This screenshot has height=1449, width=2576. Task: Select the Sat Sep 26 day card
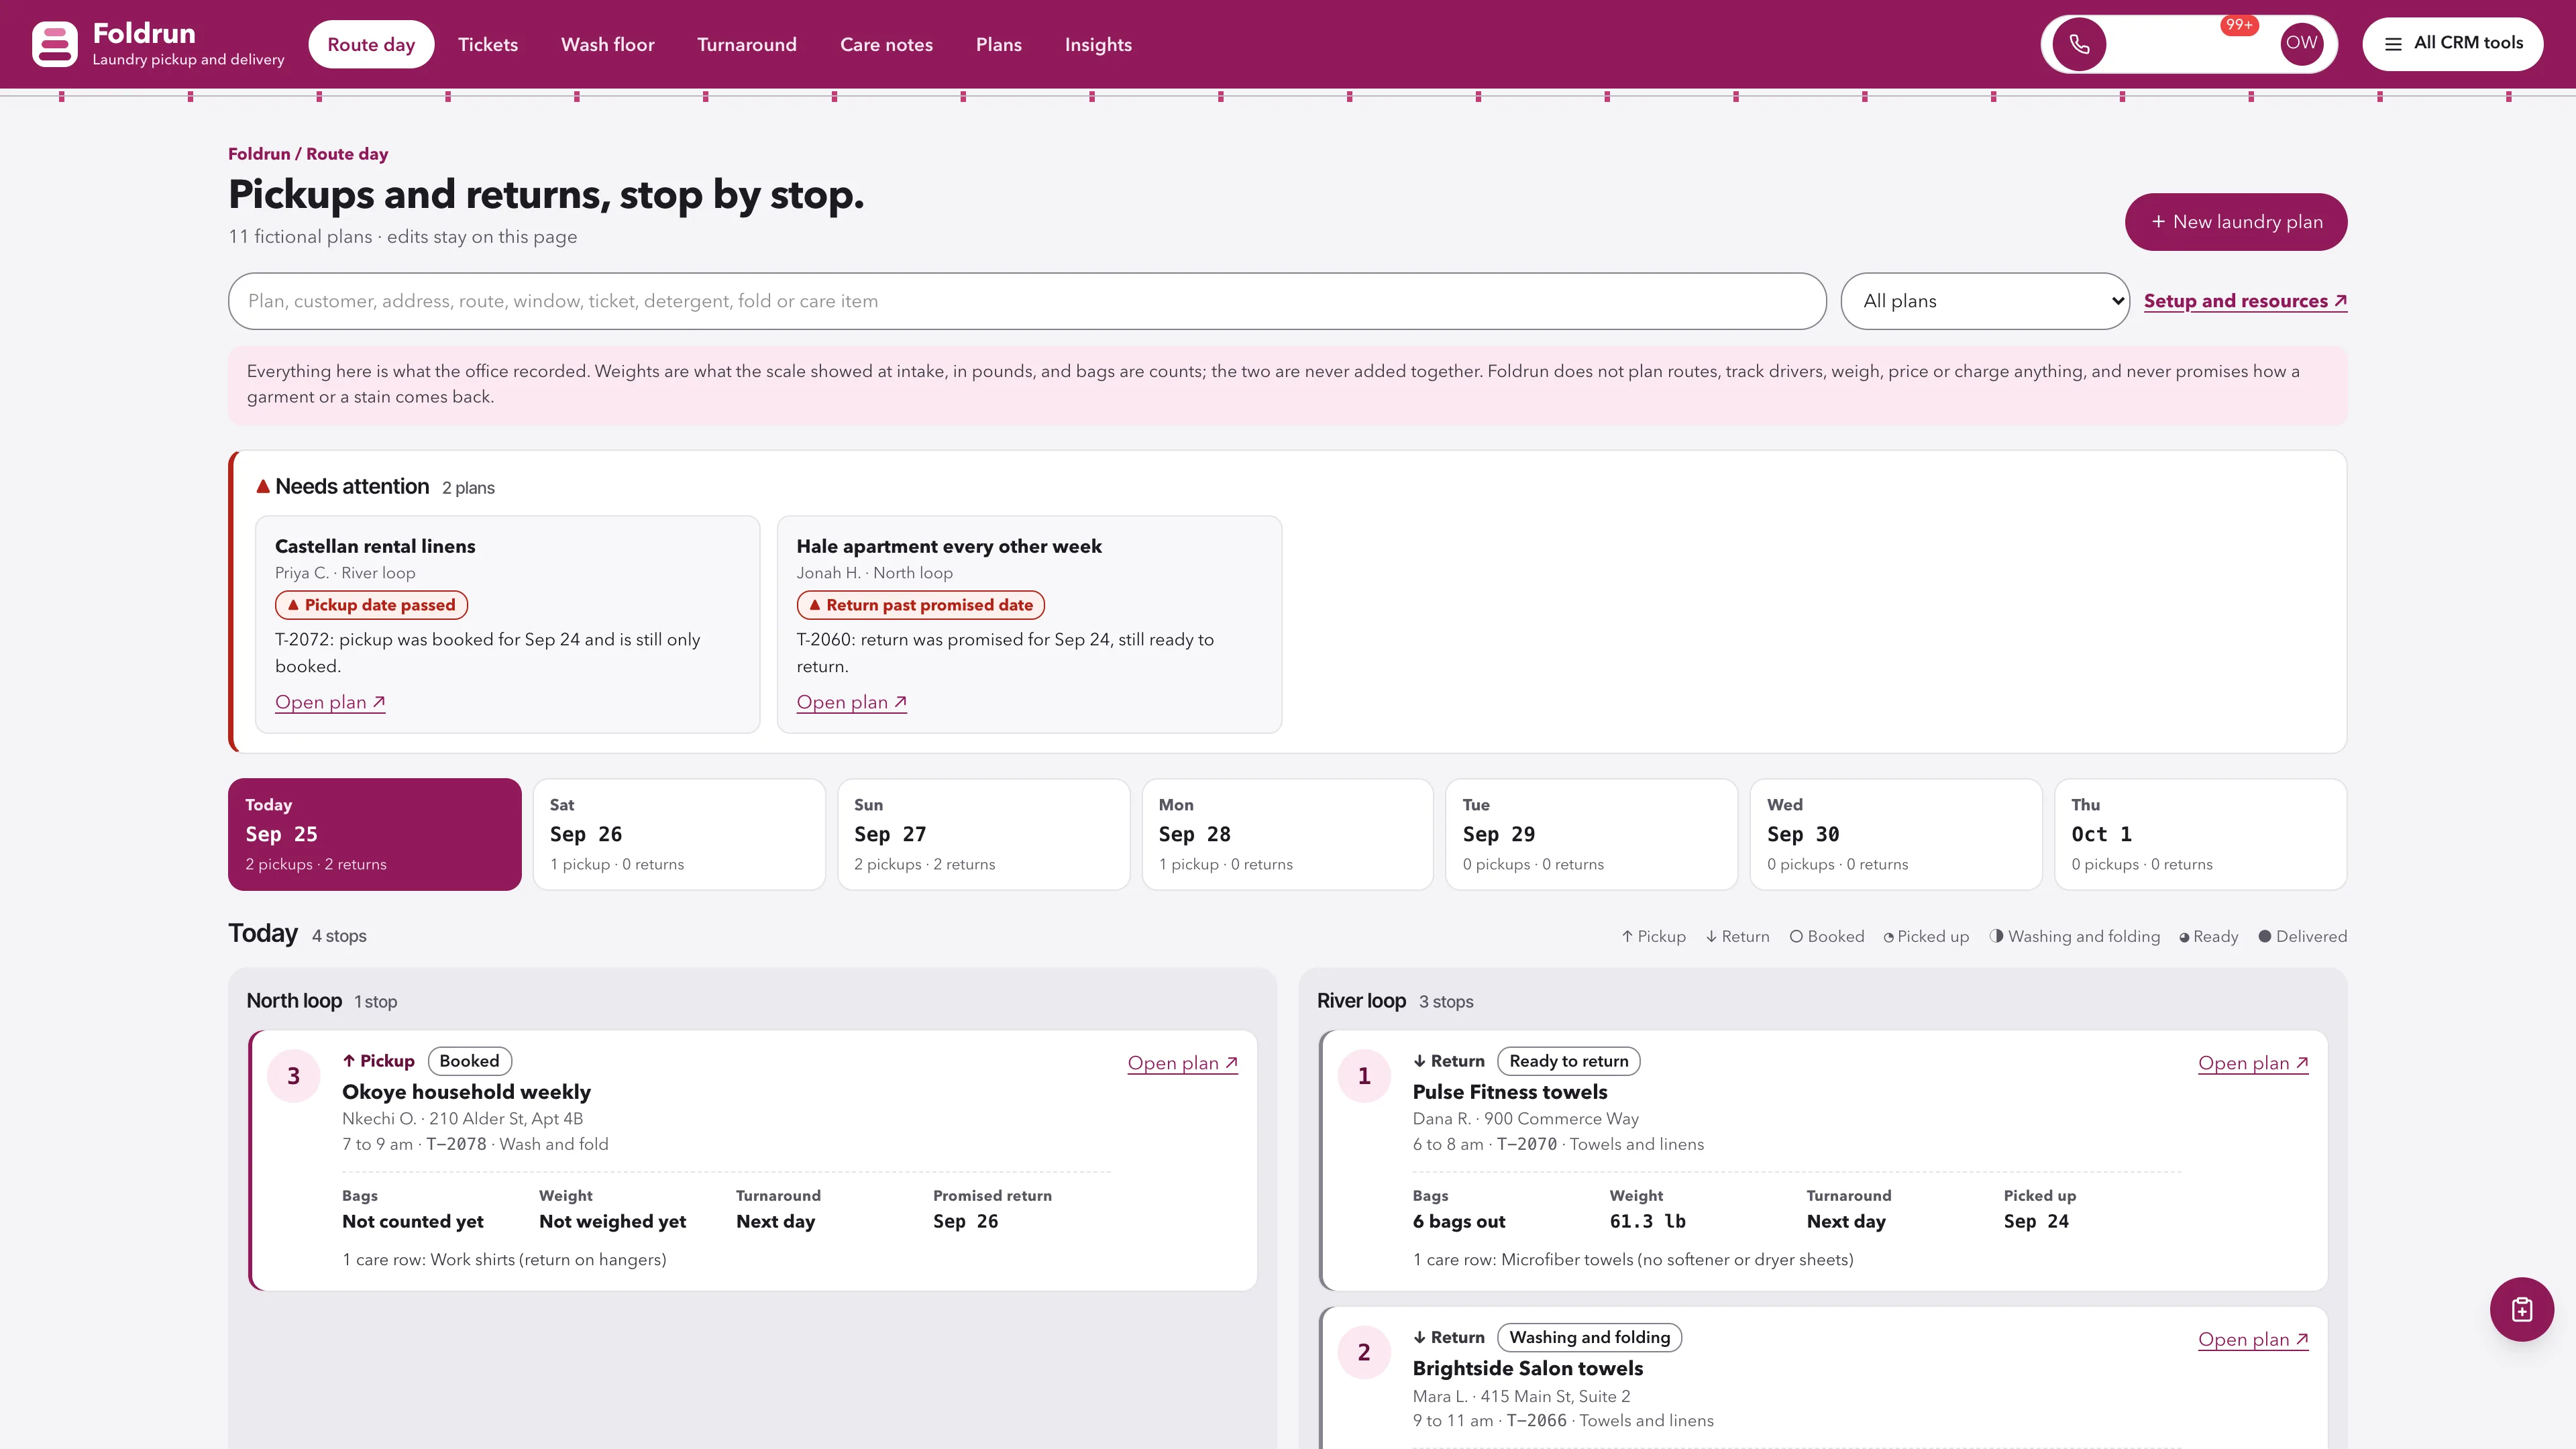click(679, 834)
